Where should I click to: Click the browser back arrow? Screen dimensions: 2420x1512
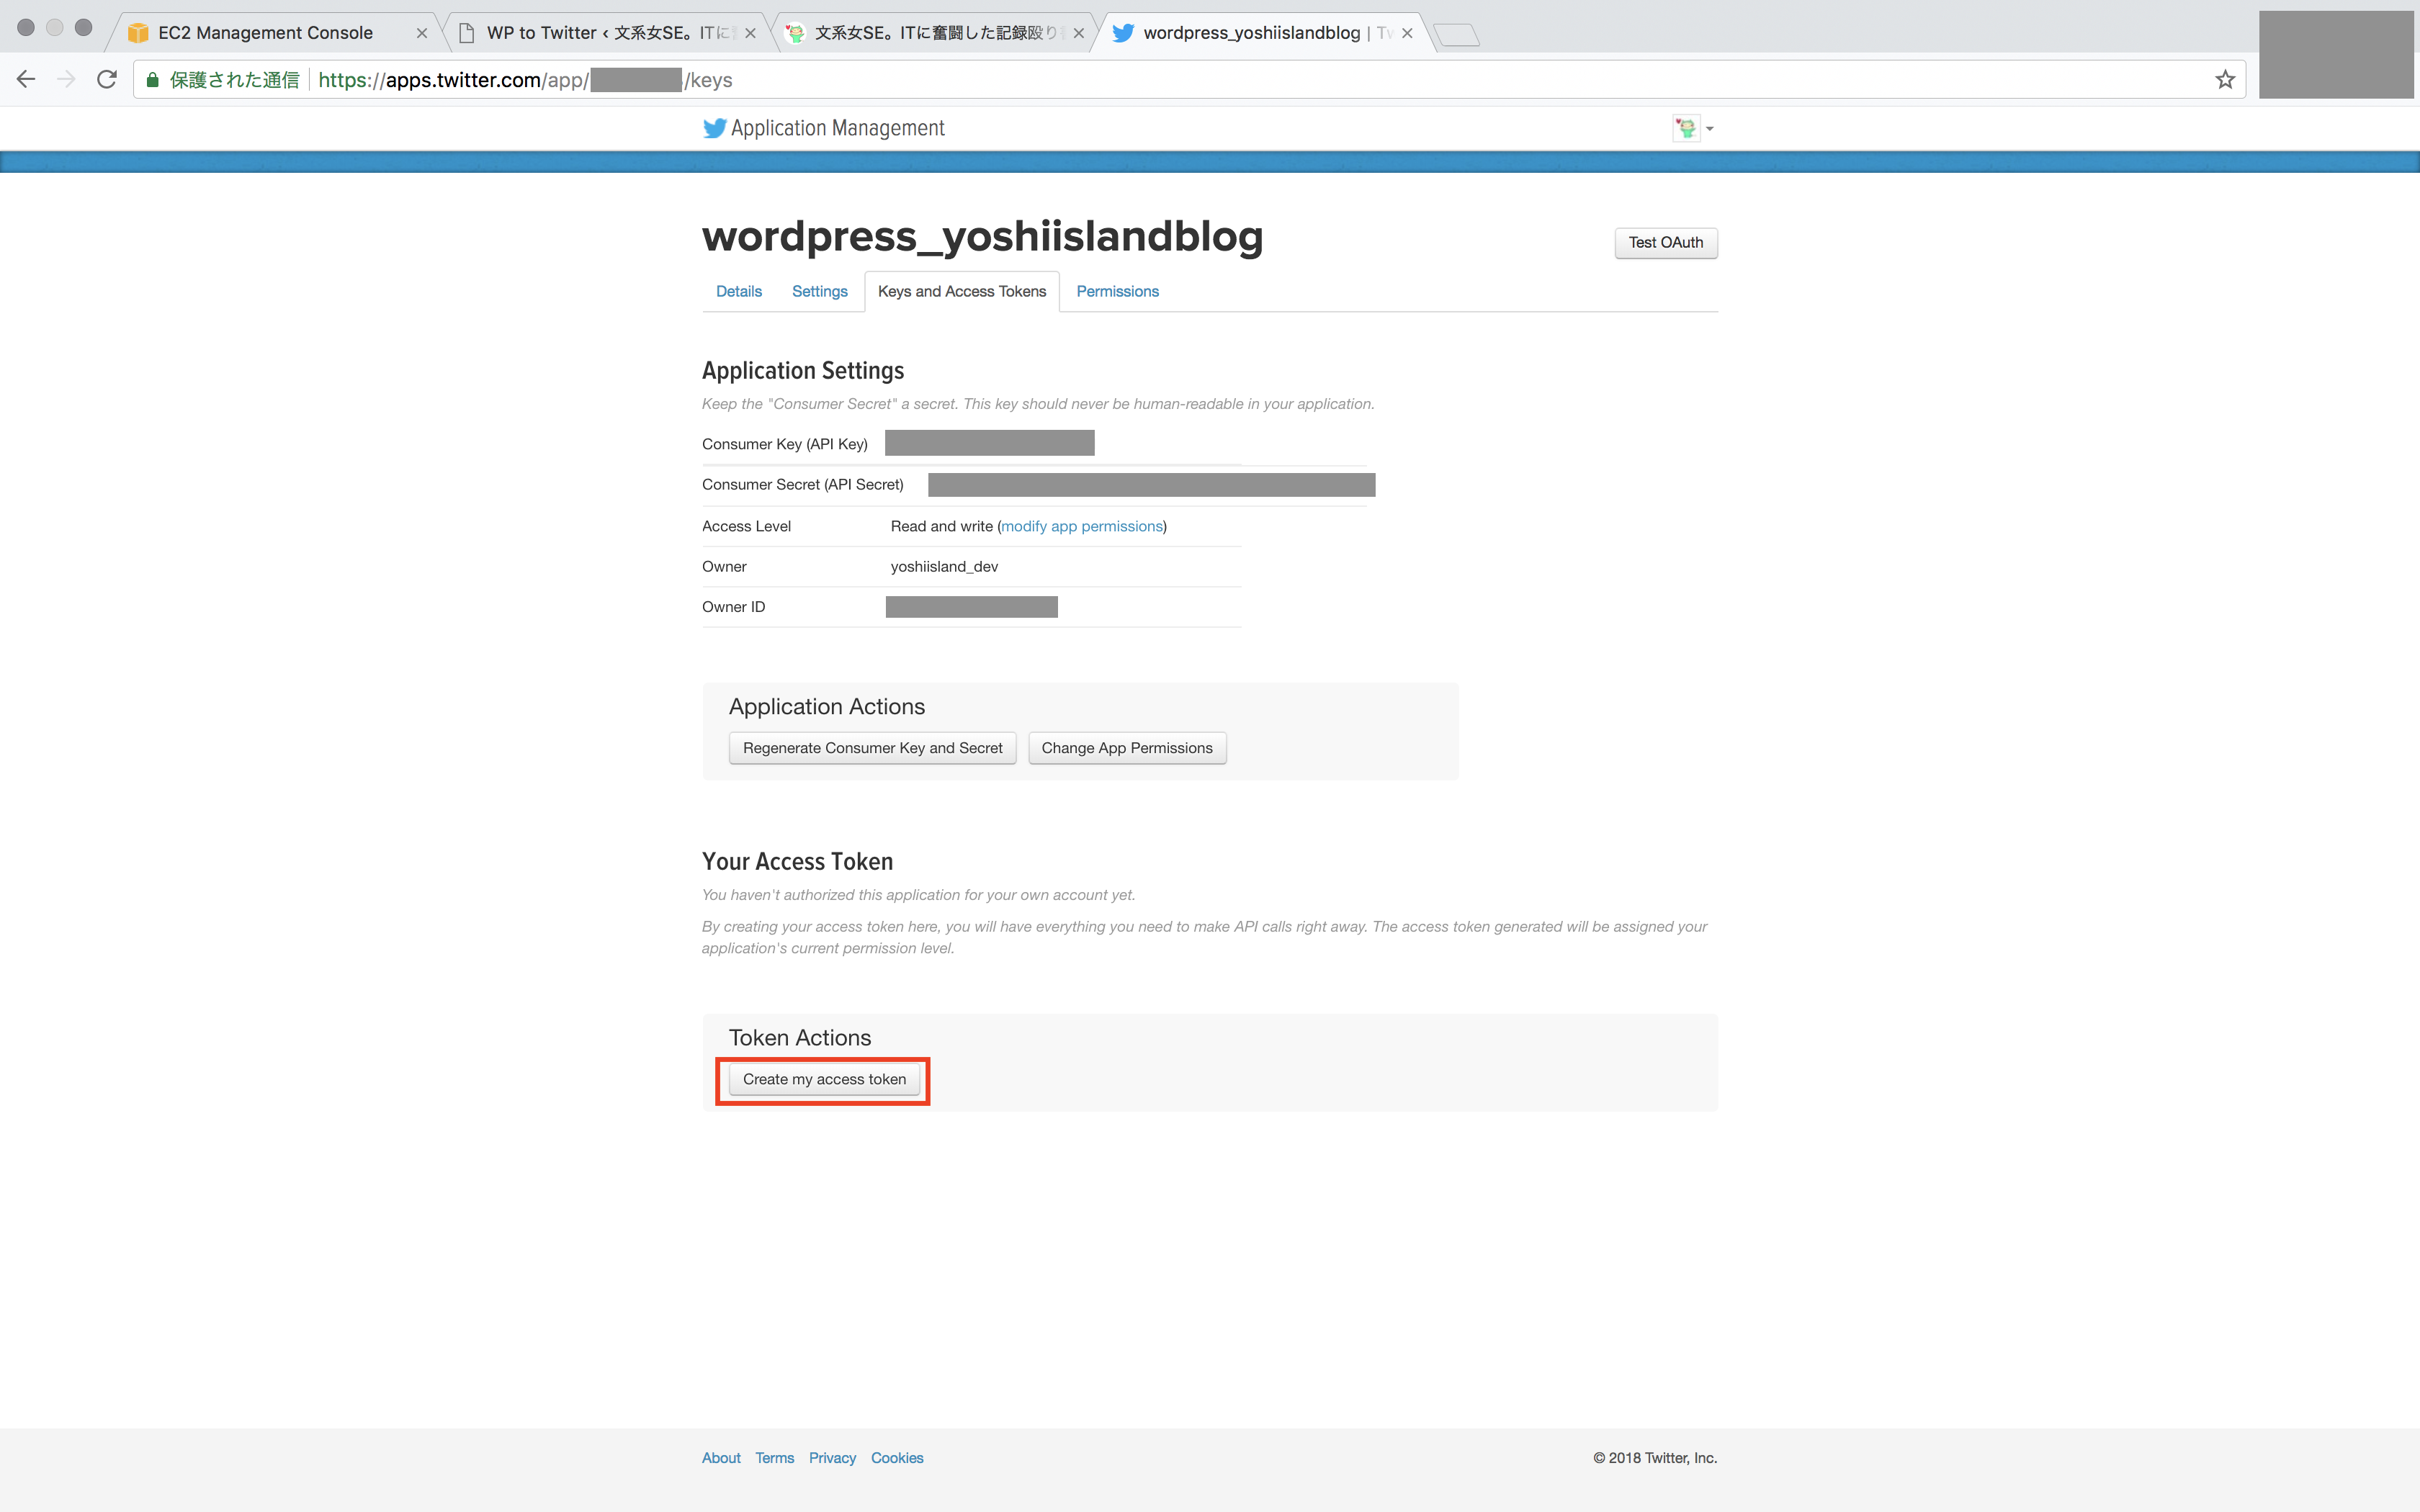[x=26, y=80]
